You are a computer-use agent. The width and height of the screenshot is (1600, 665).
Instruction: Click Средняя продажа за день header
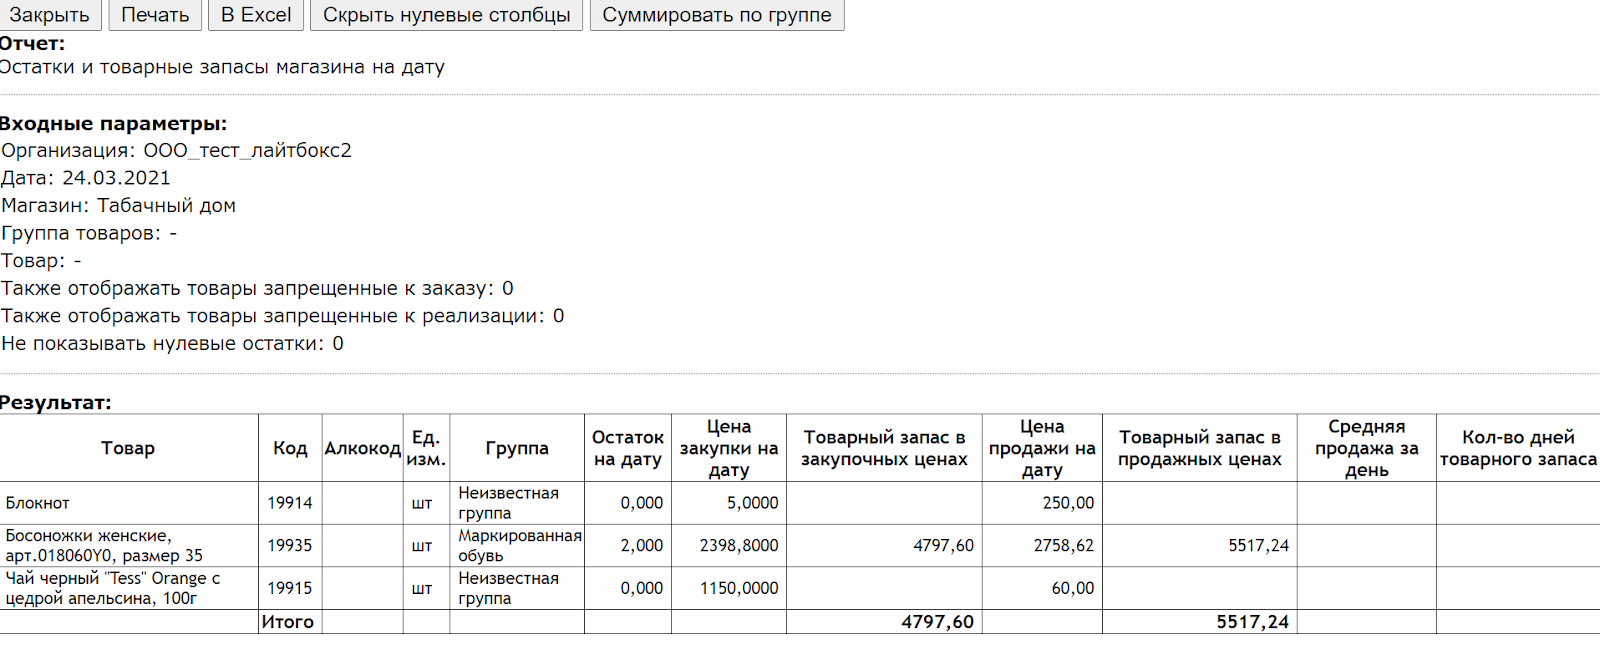pyautogui.click(x=1366, y=448)
